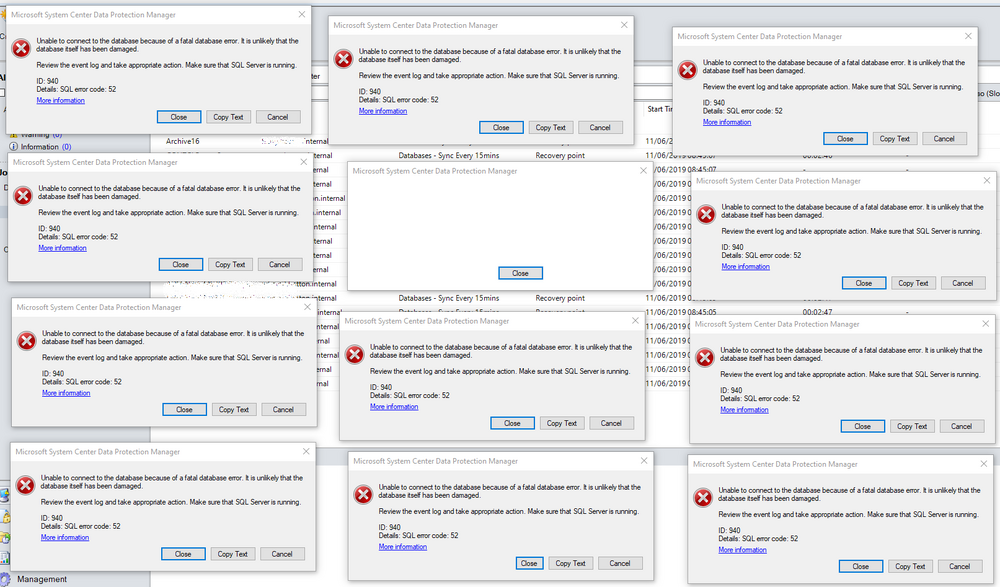Click Cancel in the top-left error dialog
Viewport: 1000px width, 587px height.
click(277, 117)
